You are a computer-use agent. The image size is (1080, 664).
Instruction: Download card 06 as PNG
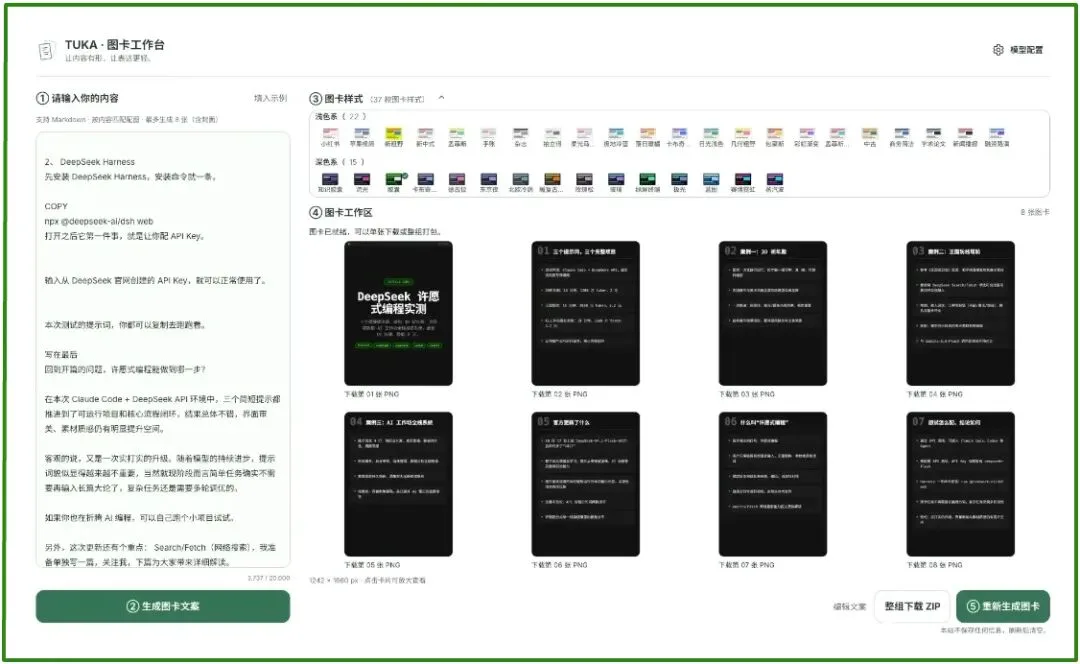559,565
